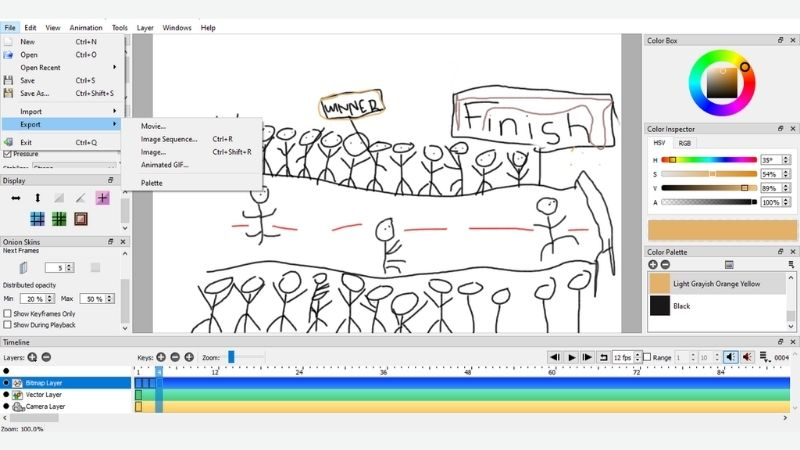Remove a color from the palette
This screenshot has height=450, width=800.
click(x=665, y=264)
